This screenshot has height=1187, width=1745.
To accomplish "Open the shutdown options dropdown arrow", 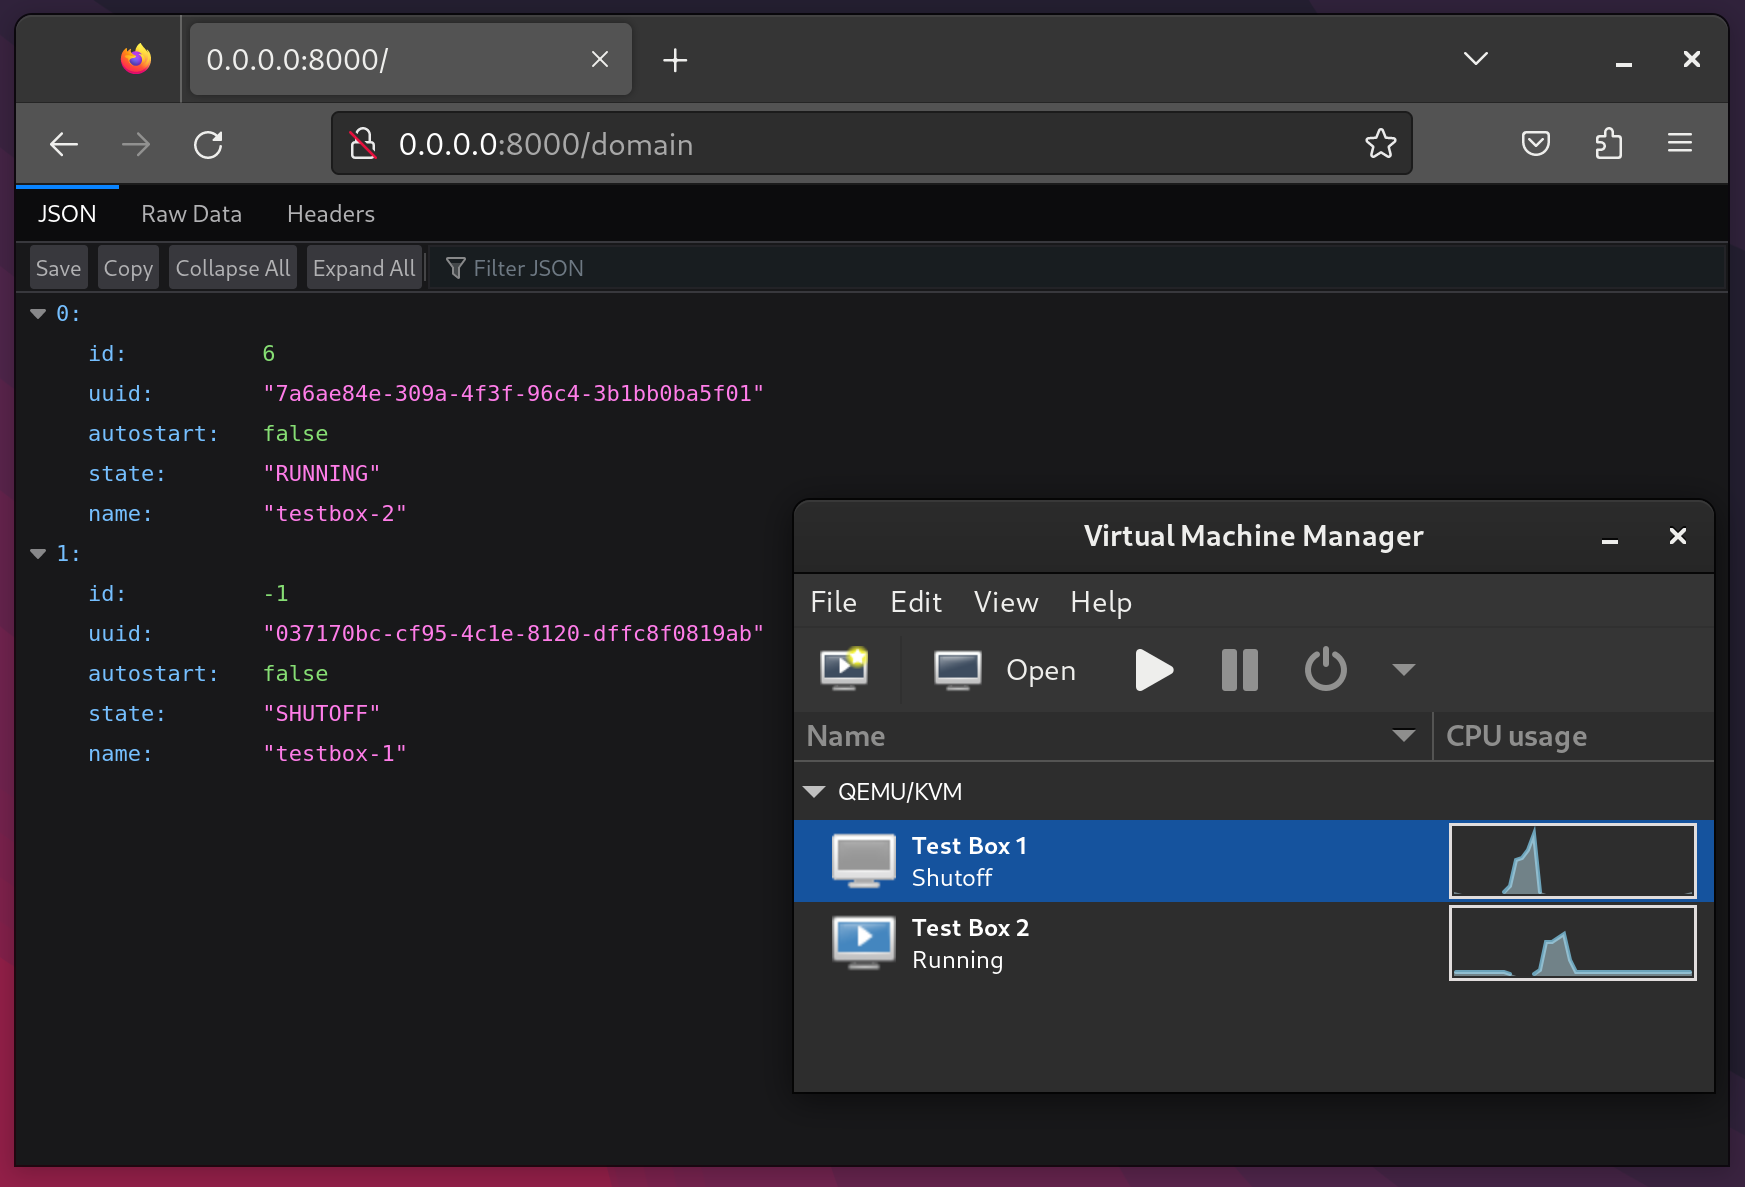I will (x=1403, y=670).
